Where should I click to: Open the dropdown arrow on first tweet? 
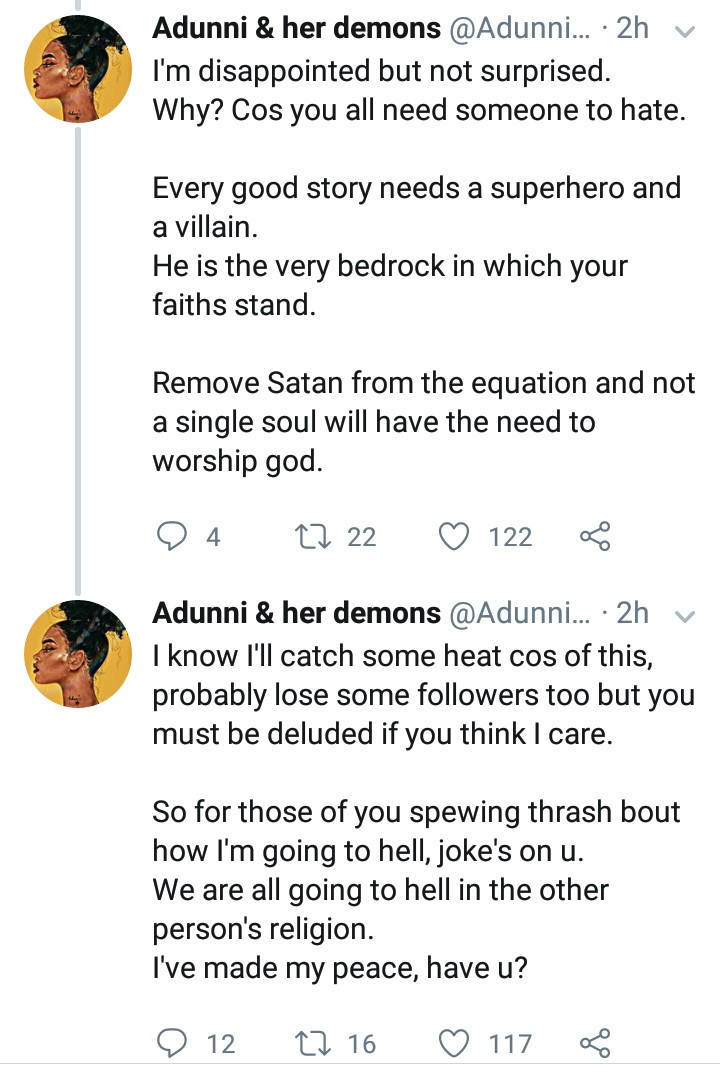(x=686, y=32)
